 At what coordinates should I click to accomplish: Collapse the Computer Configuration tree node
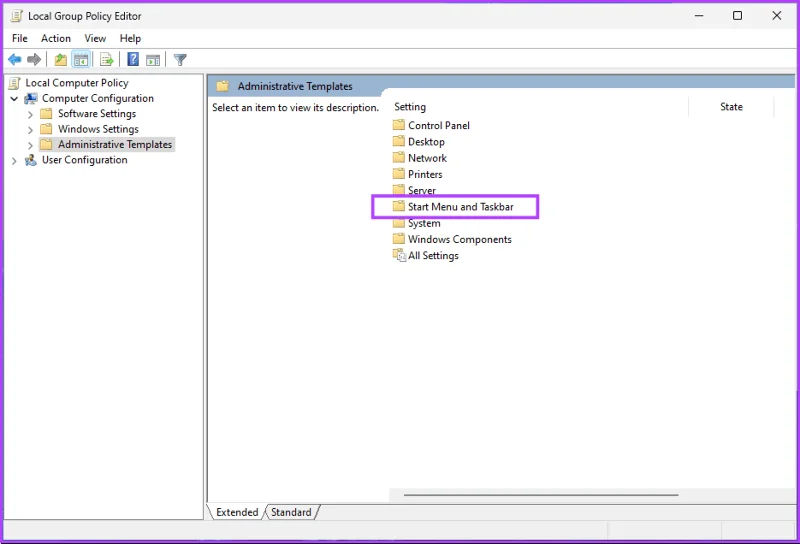tap(14, 98)
